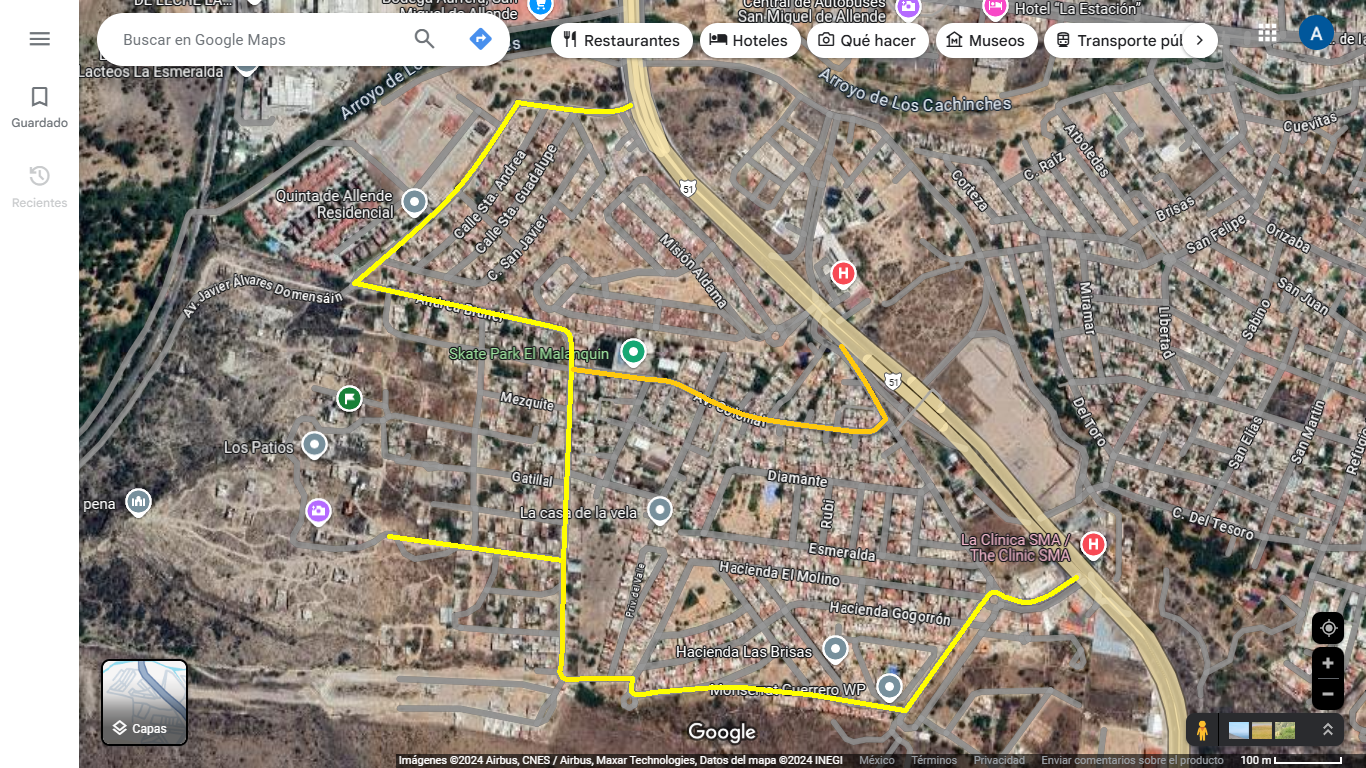Show more category chips arrow
This screenshot has height=768, width=1366.
(x=1199, y=40)
